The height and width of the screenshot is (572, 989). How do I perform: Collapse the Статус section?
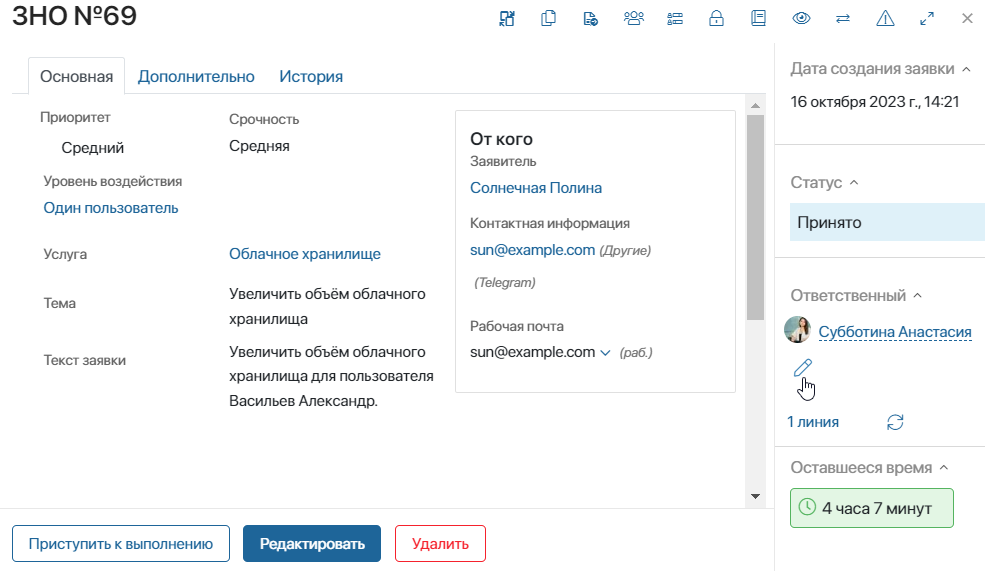[x=854, y=182]
